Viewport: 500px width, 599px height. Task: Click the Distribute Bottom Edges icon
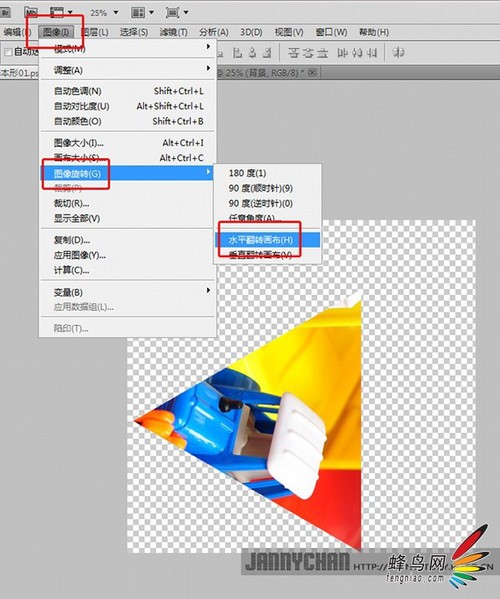point(323,52)
